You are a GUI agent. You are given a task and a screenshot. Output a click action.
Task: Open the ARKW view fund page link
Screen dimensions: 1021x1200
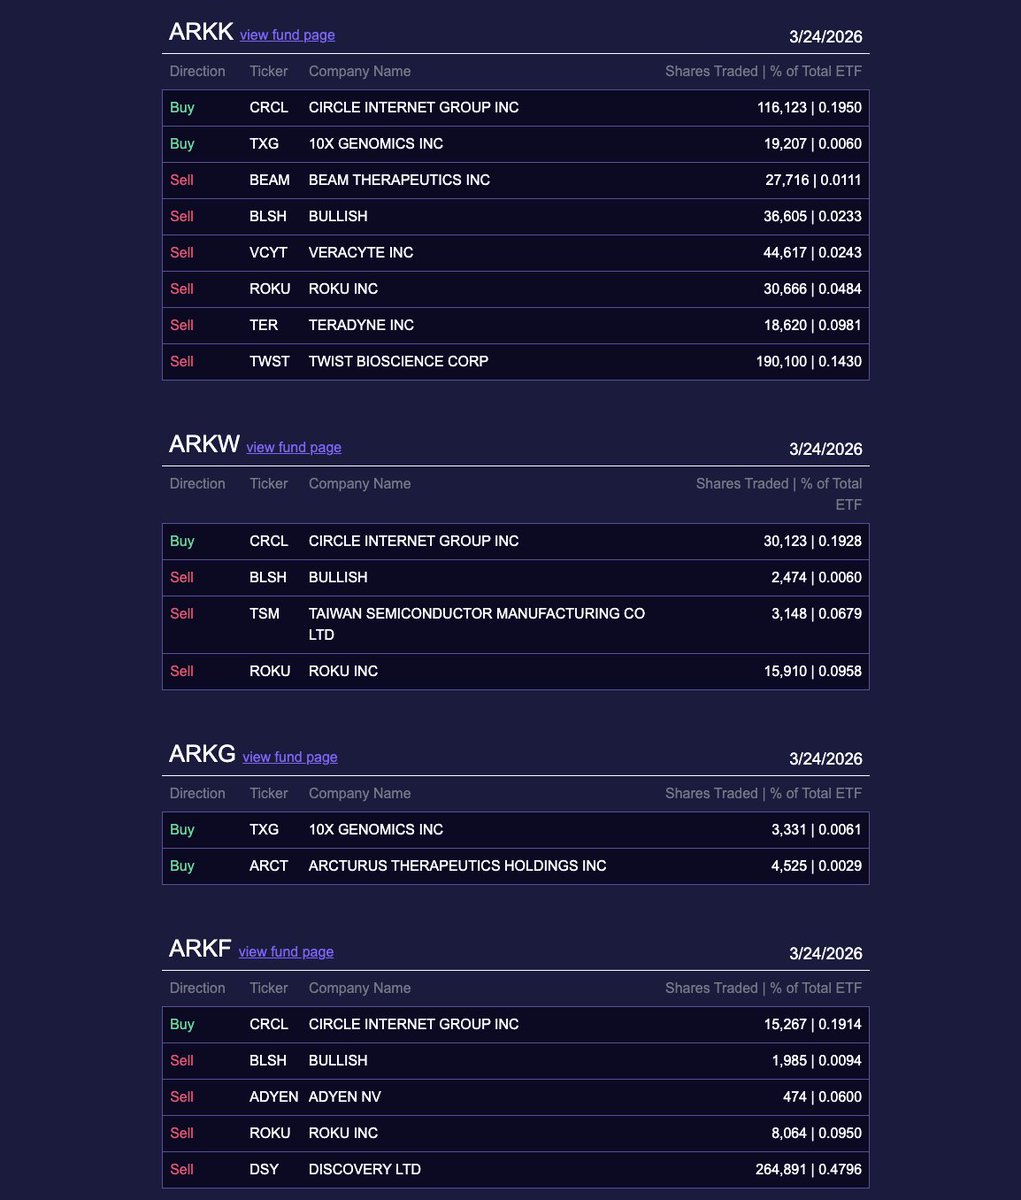pyautogui.click(x=294, y=447)
